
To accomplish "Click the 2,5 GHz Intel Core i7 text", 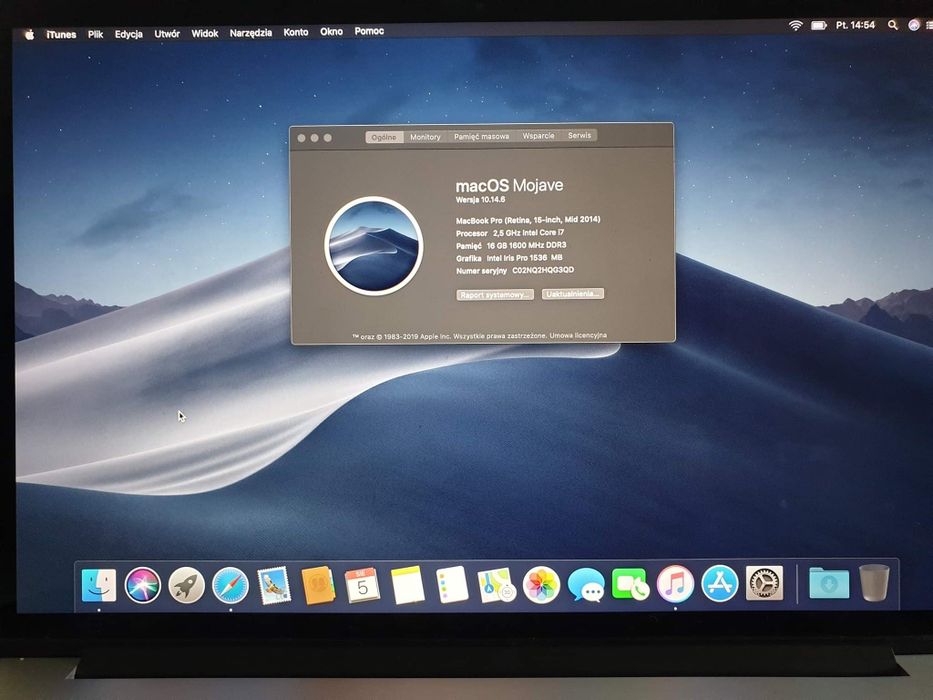I will (528, 233).
